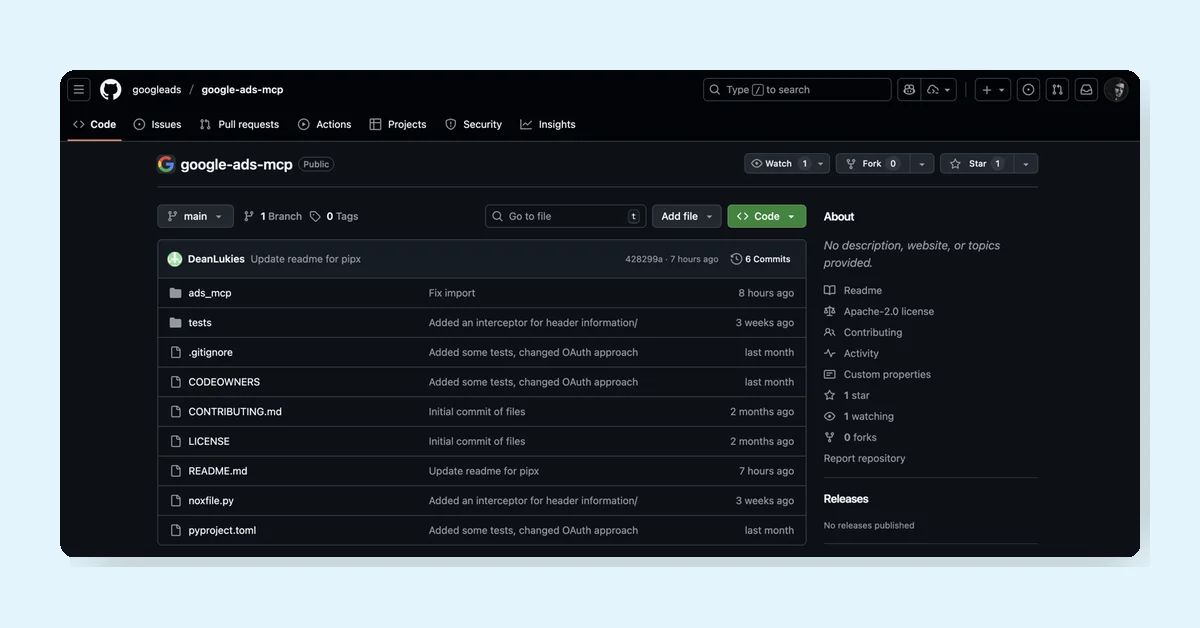View the 0 Tags link
Image resolution: width=1200 pixels, height=628 pixels.
(x=334, y=217)
